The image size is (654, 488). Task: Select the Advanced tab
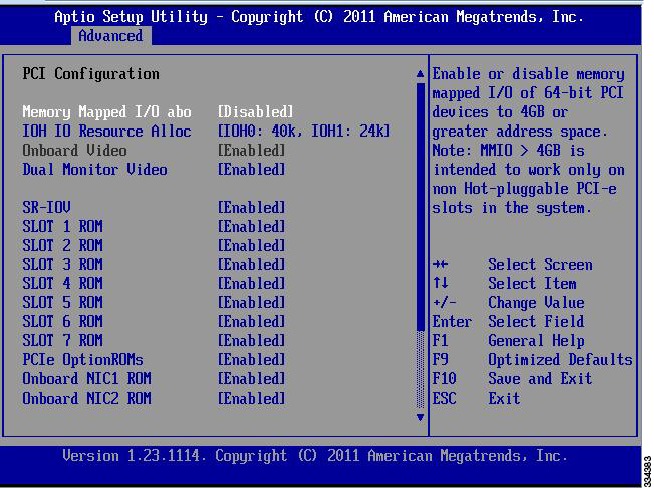coord(111,36)
